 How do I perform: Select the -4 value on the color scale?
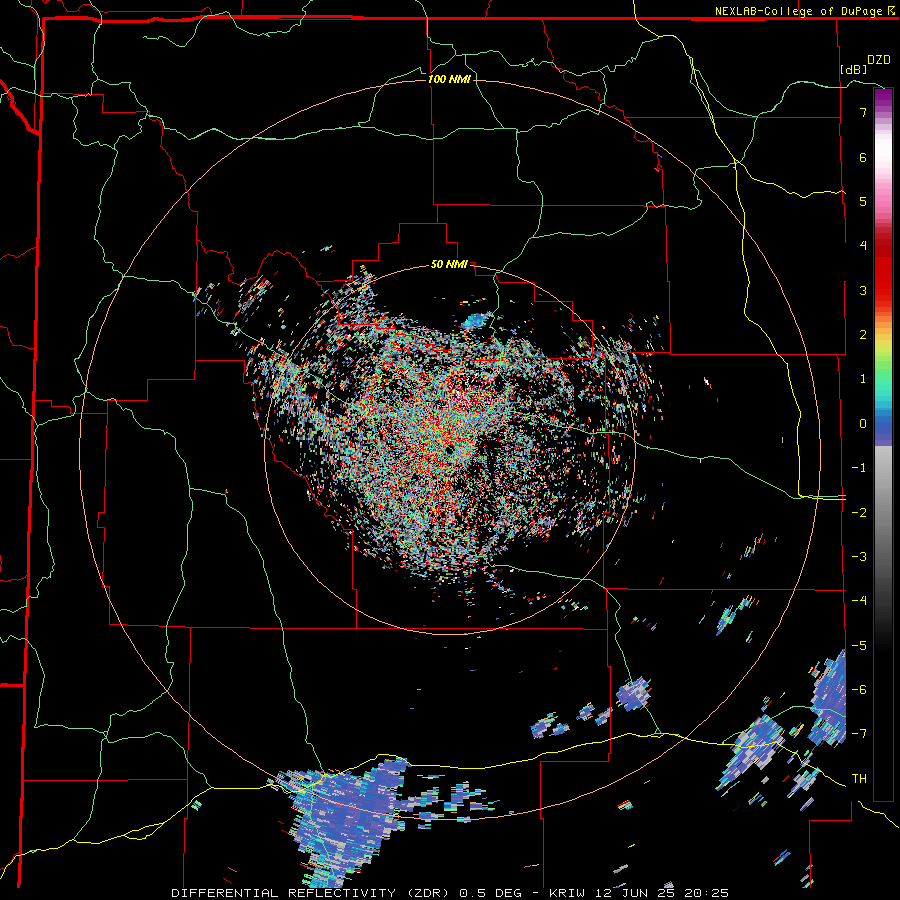click(x=859, y=601)
